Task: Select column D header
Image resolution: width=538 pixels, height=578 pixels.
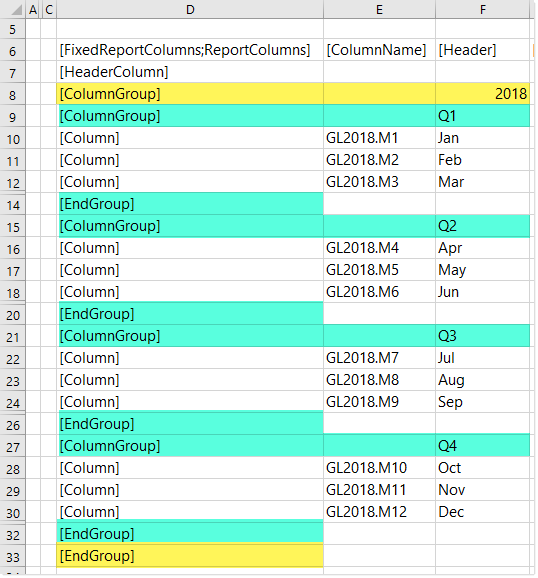Action: 190,10
